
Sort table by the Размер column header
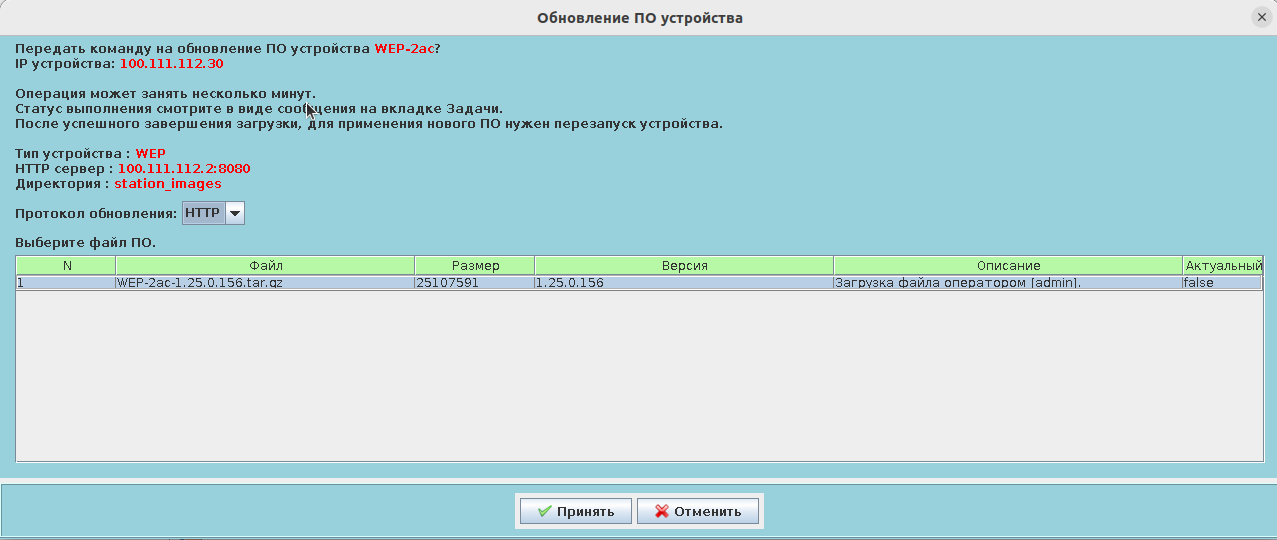(475, 265)
